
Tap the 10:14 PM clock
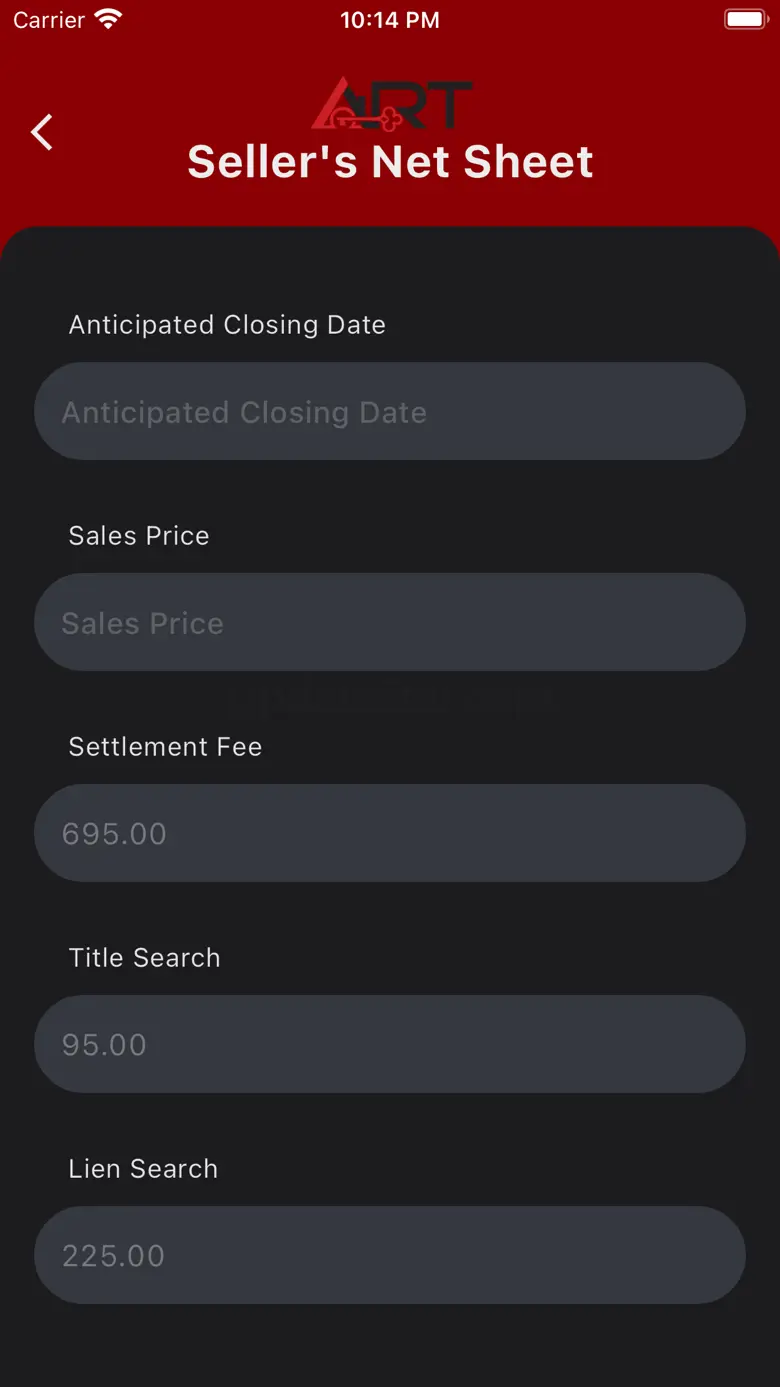point(389,20)
